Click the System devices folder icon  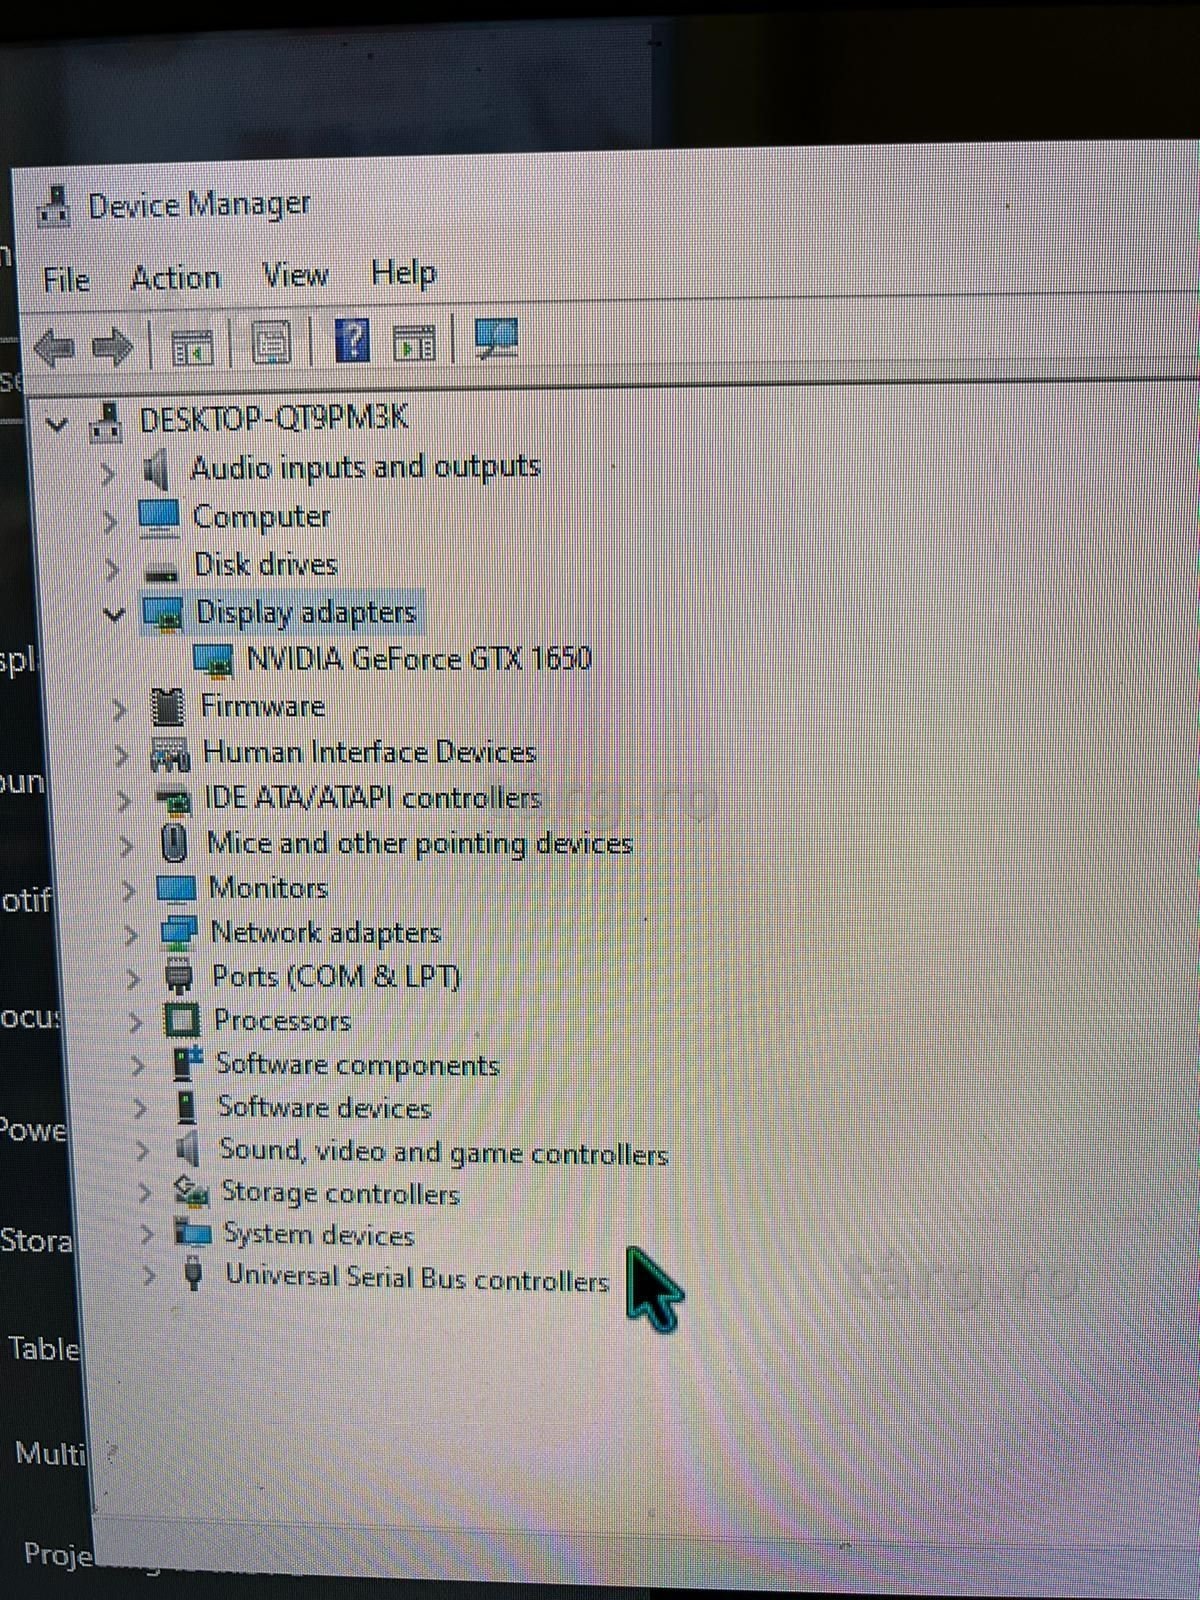point(192,1232)
